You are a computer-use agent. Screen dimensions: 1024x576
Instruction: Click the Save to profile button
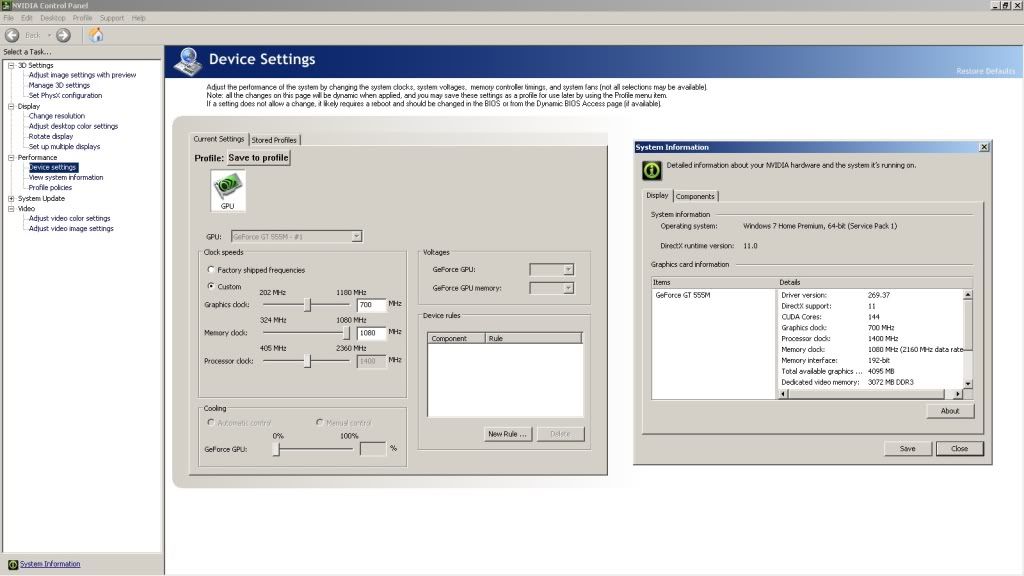pos(258,157)
